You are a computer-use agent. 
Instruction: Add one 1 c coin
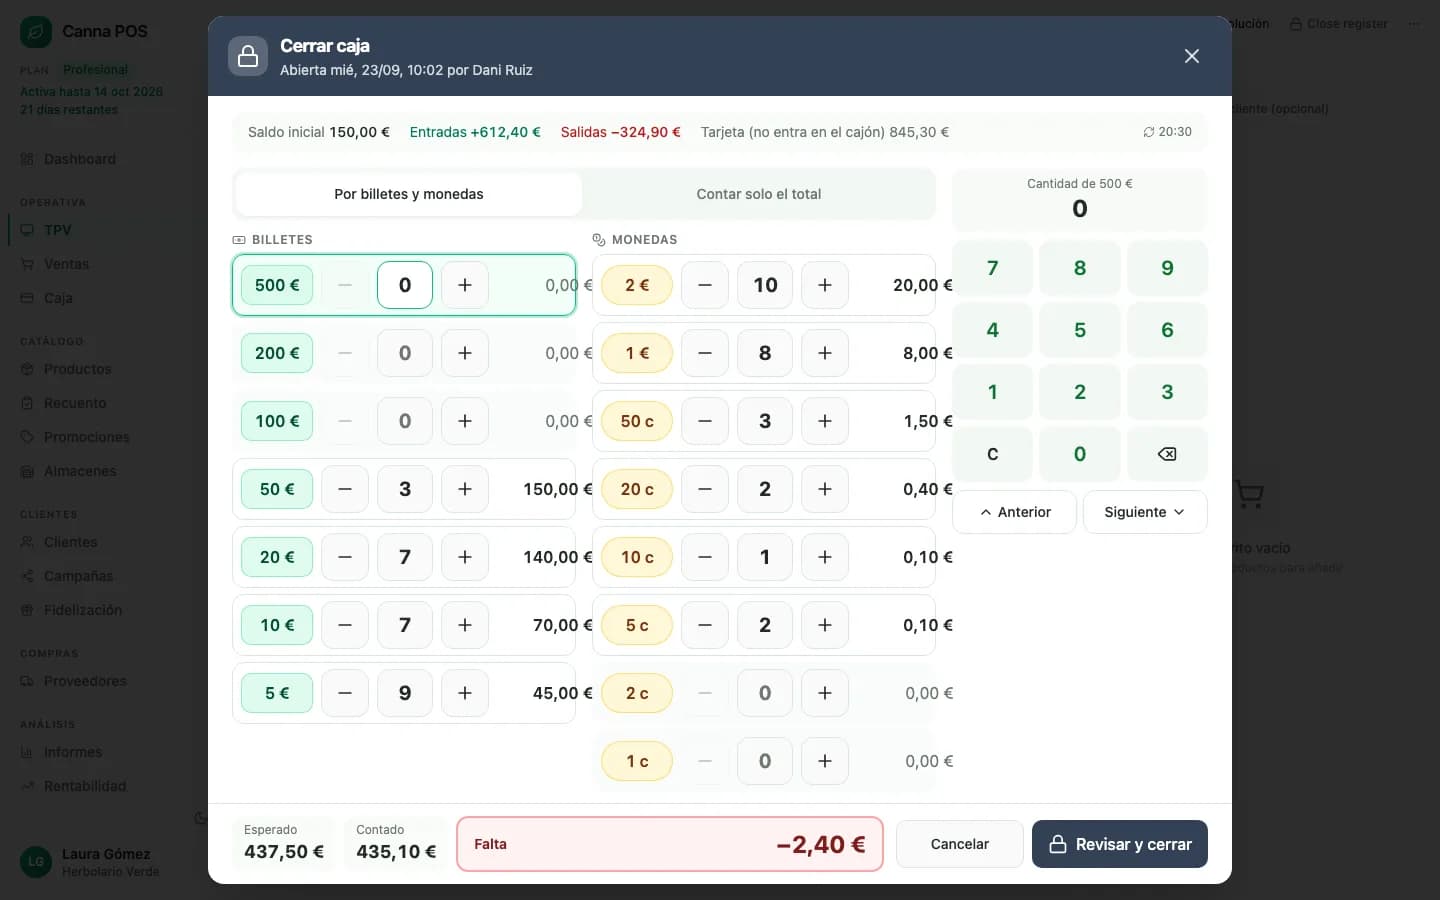click(825, 761)
